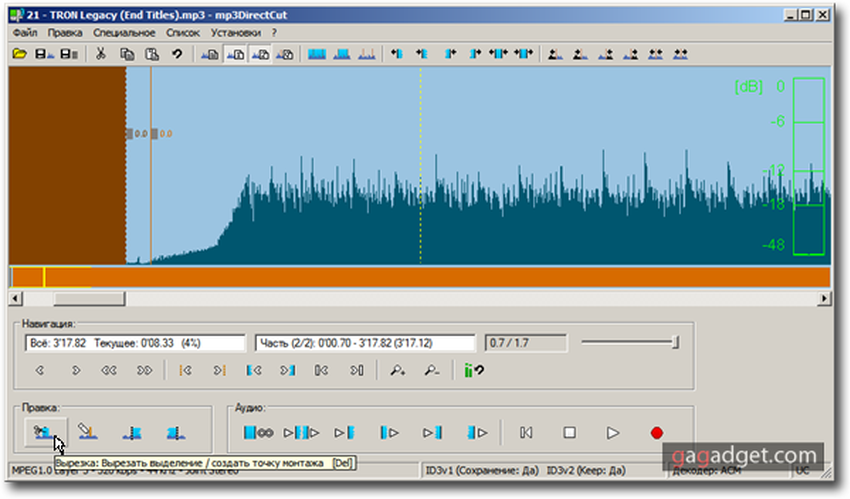This screenshot has width=850, height=499.
Task: Click the Undo arrow icon in toolbar
Action: pyautogui.click(x=177, y=54)
